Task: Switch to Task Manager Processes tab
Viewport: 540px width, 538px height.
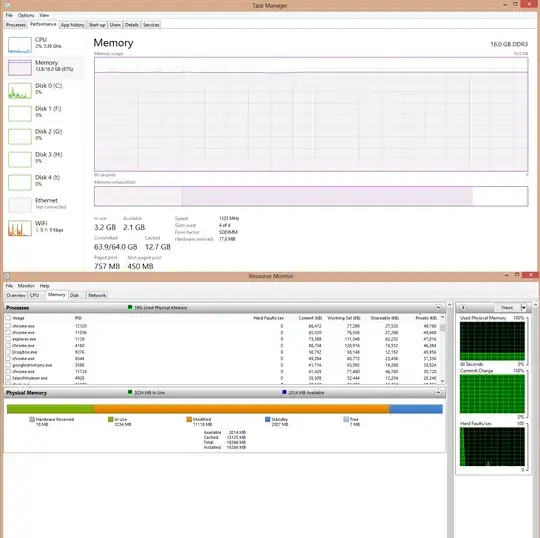Action: (16, 25)
